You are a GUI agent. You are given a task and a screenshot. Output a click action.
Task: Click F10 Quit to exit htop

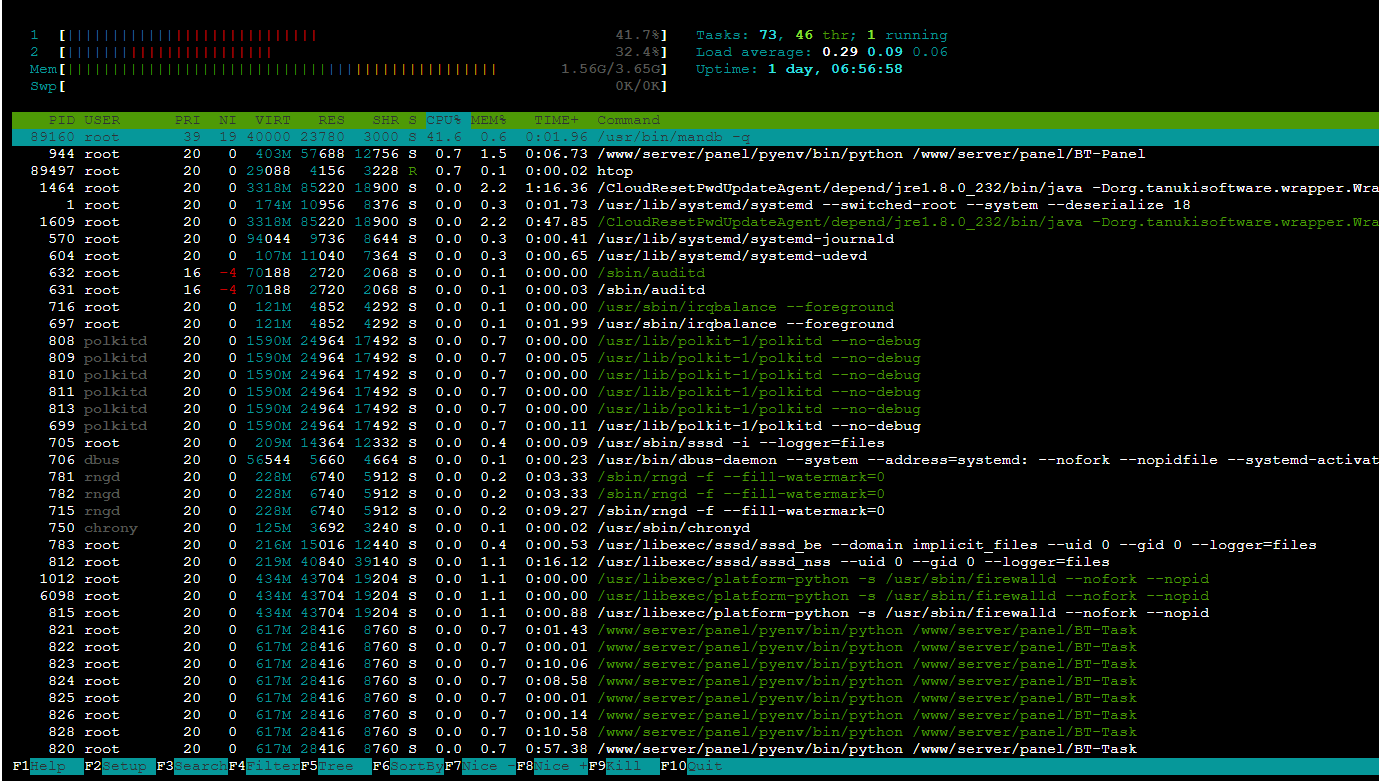(691, 766)
